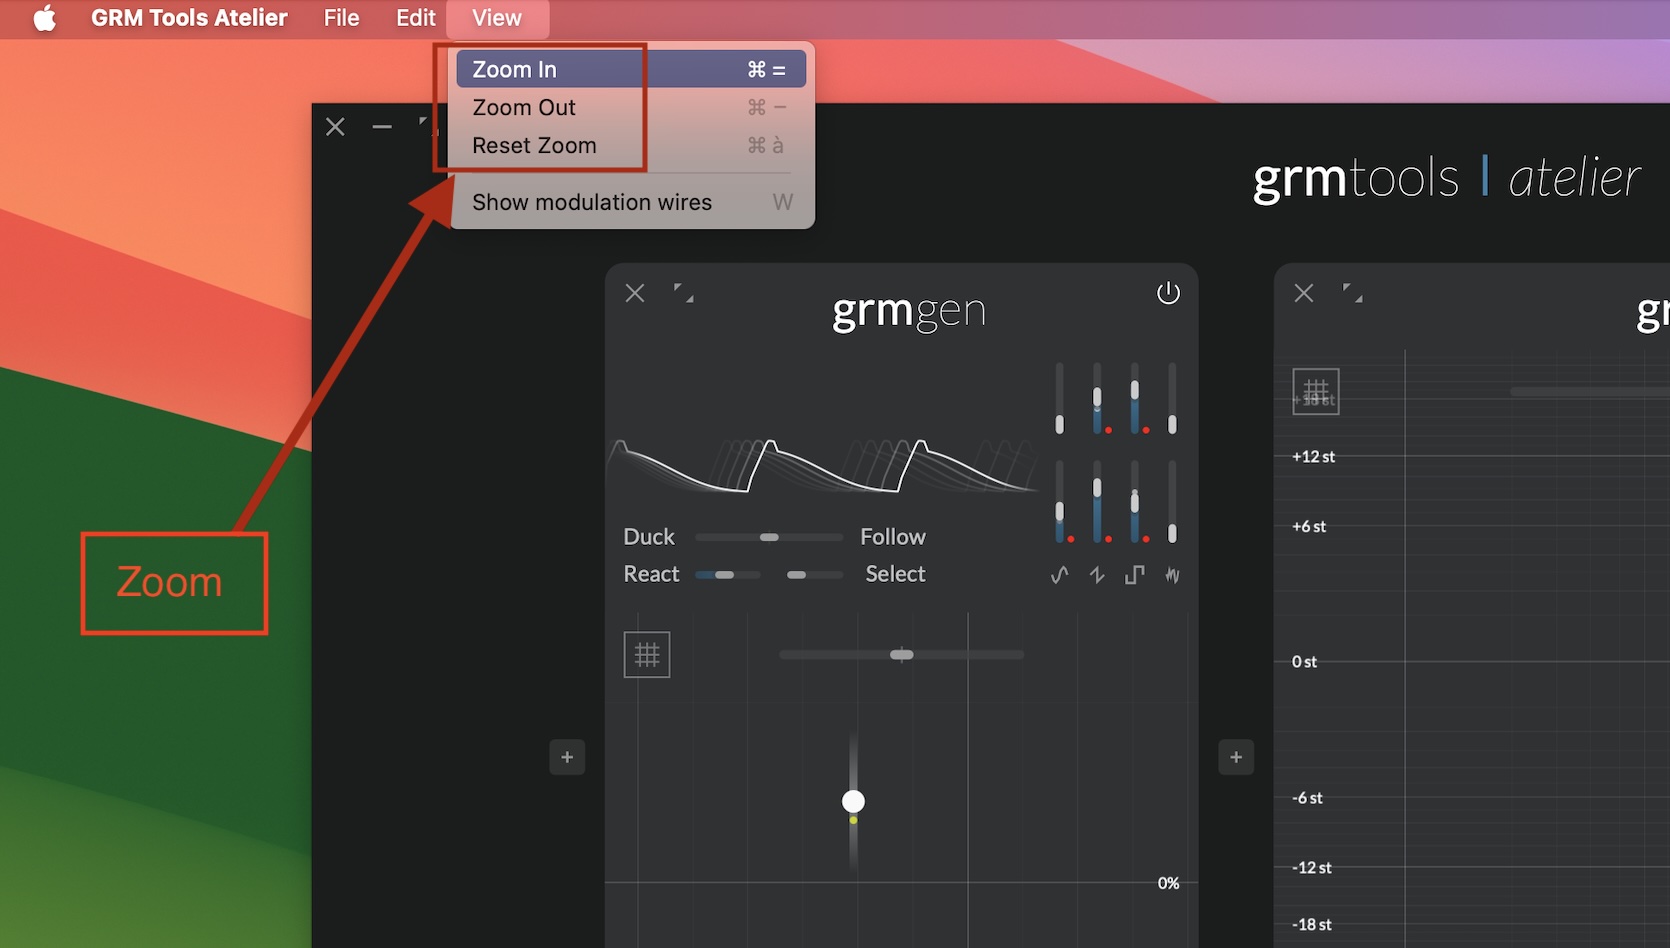Minimize the main Atelier window
1670x948 pixels.
click(x=382, y=127)
